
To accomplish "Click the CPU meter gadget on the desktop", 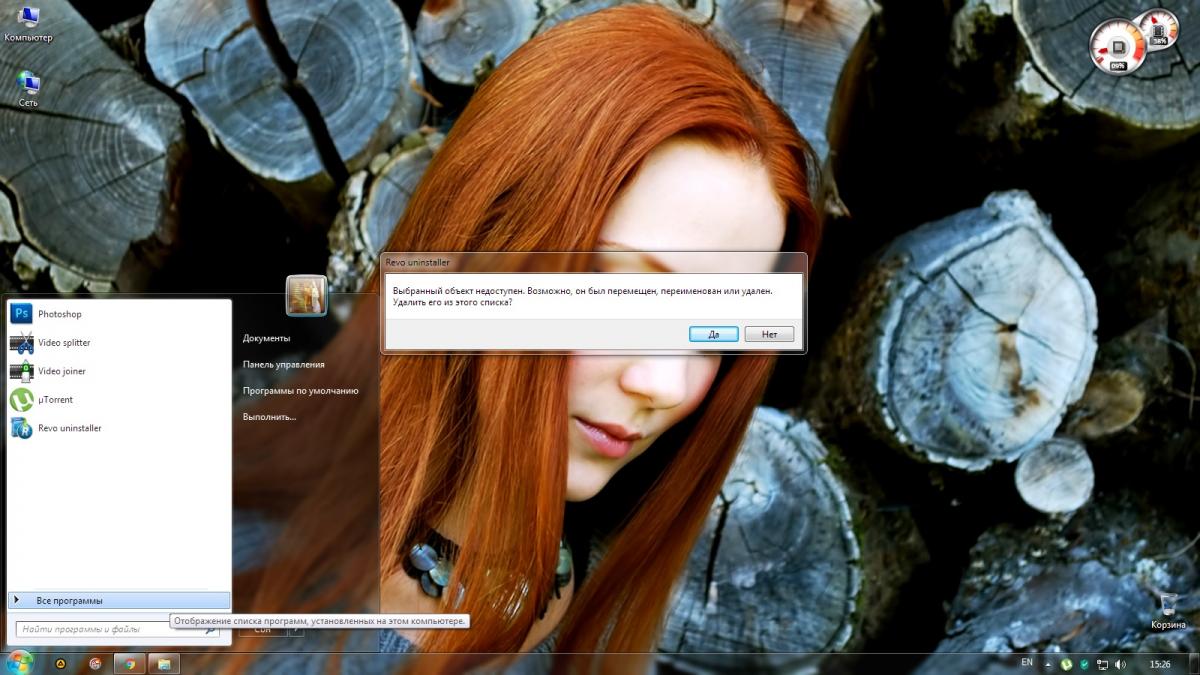I will pos(1116,45).
